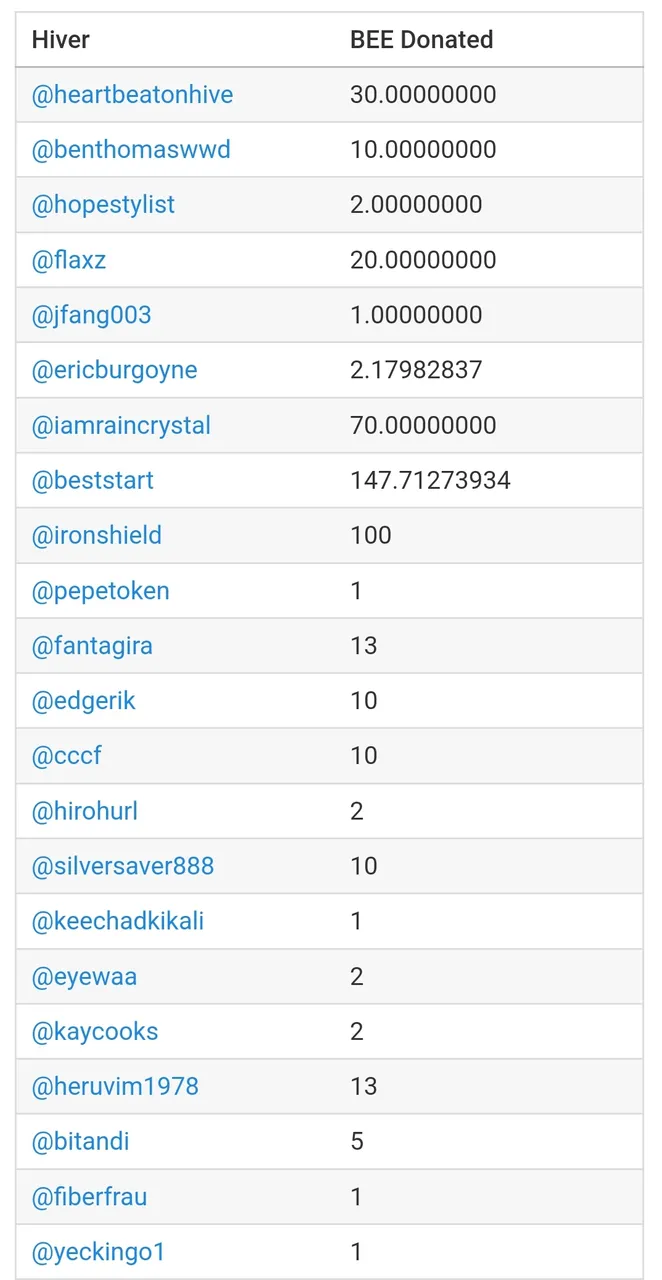This screenshot has height=1280, width=662.
Task: Click the @heruvim1978 username
Action: (x=116, y=1085)
